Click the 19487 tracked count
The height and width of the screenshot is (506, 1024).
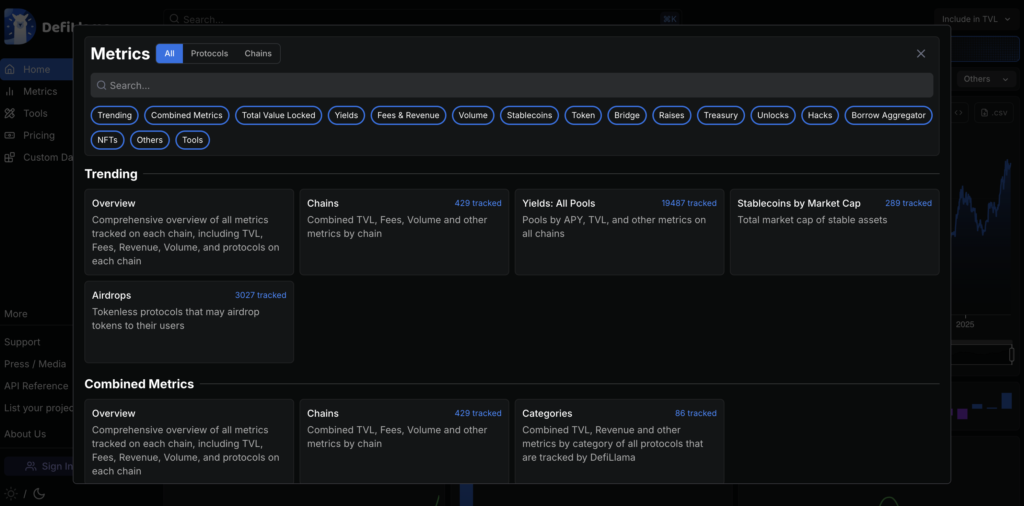pyautogui.click(x=689, y=203)
